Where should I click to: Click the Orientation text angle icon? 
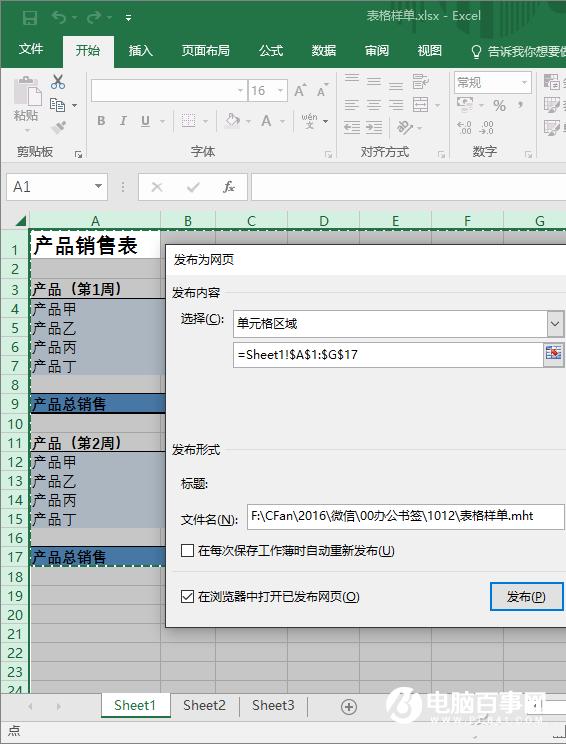click(405, 127)
